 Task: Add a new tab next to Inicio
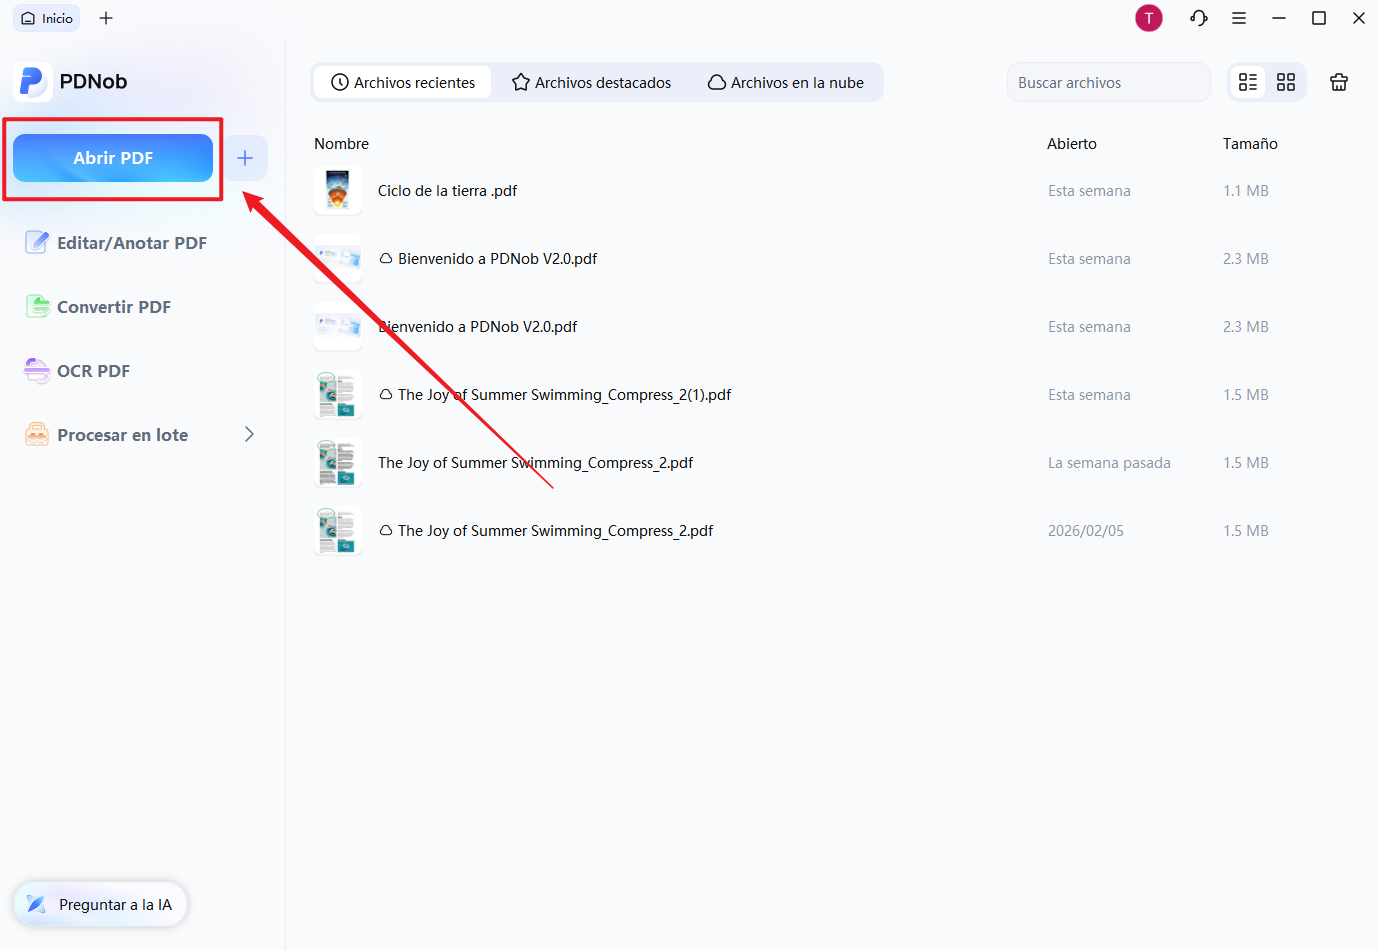tap(106, 18)
